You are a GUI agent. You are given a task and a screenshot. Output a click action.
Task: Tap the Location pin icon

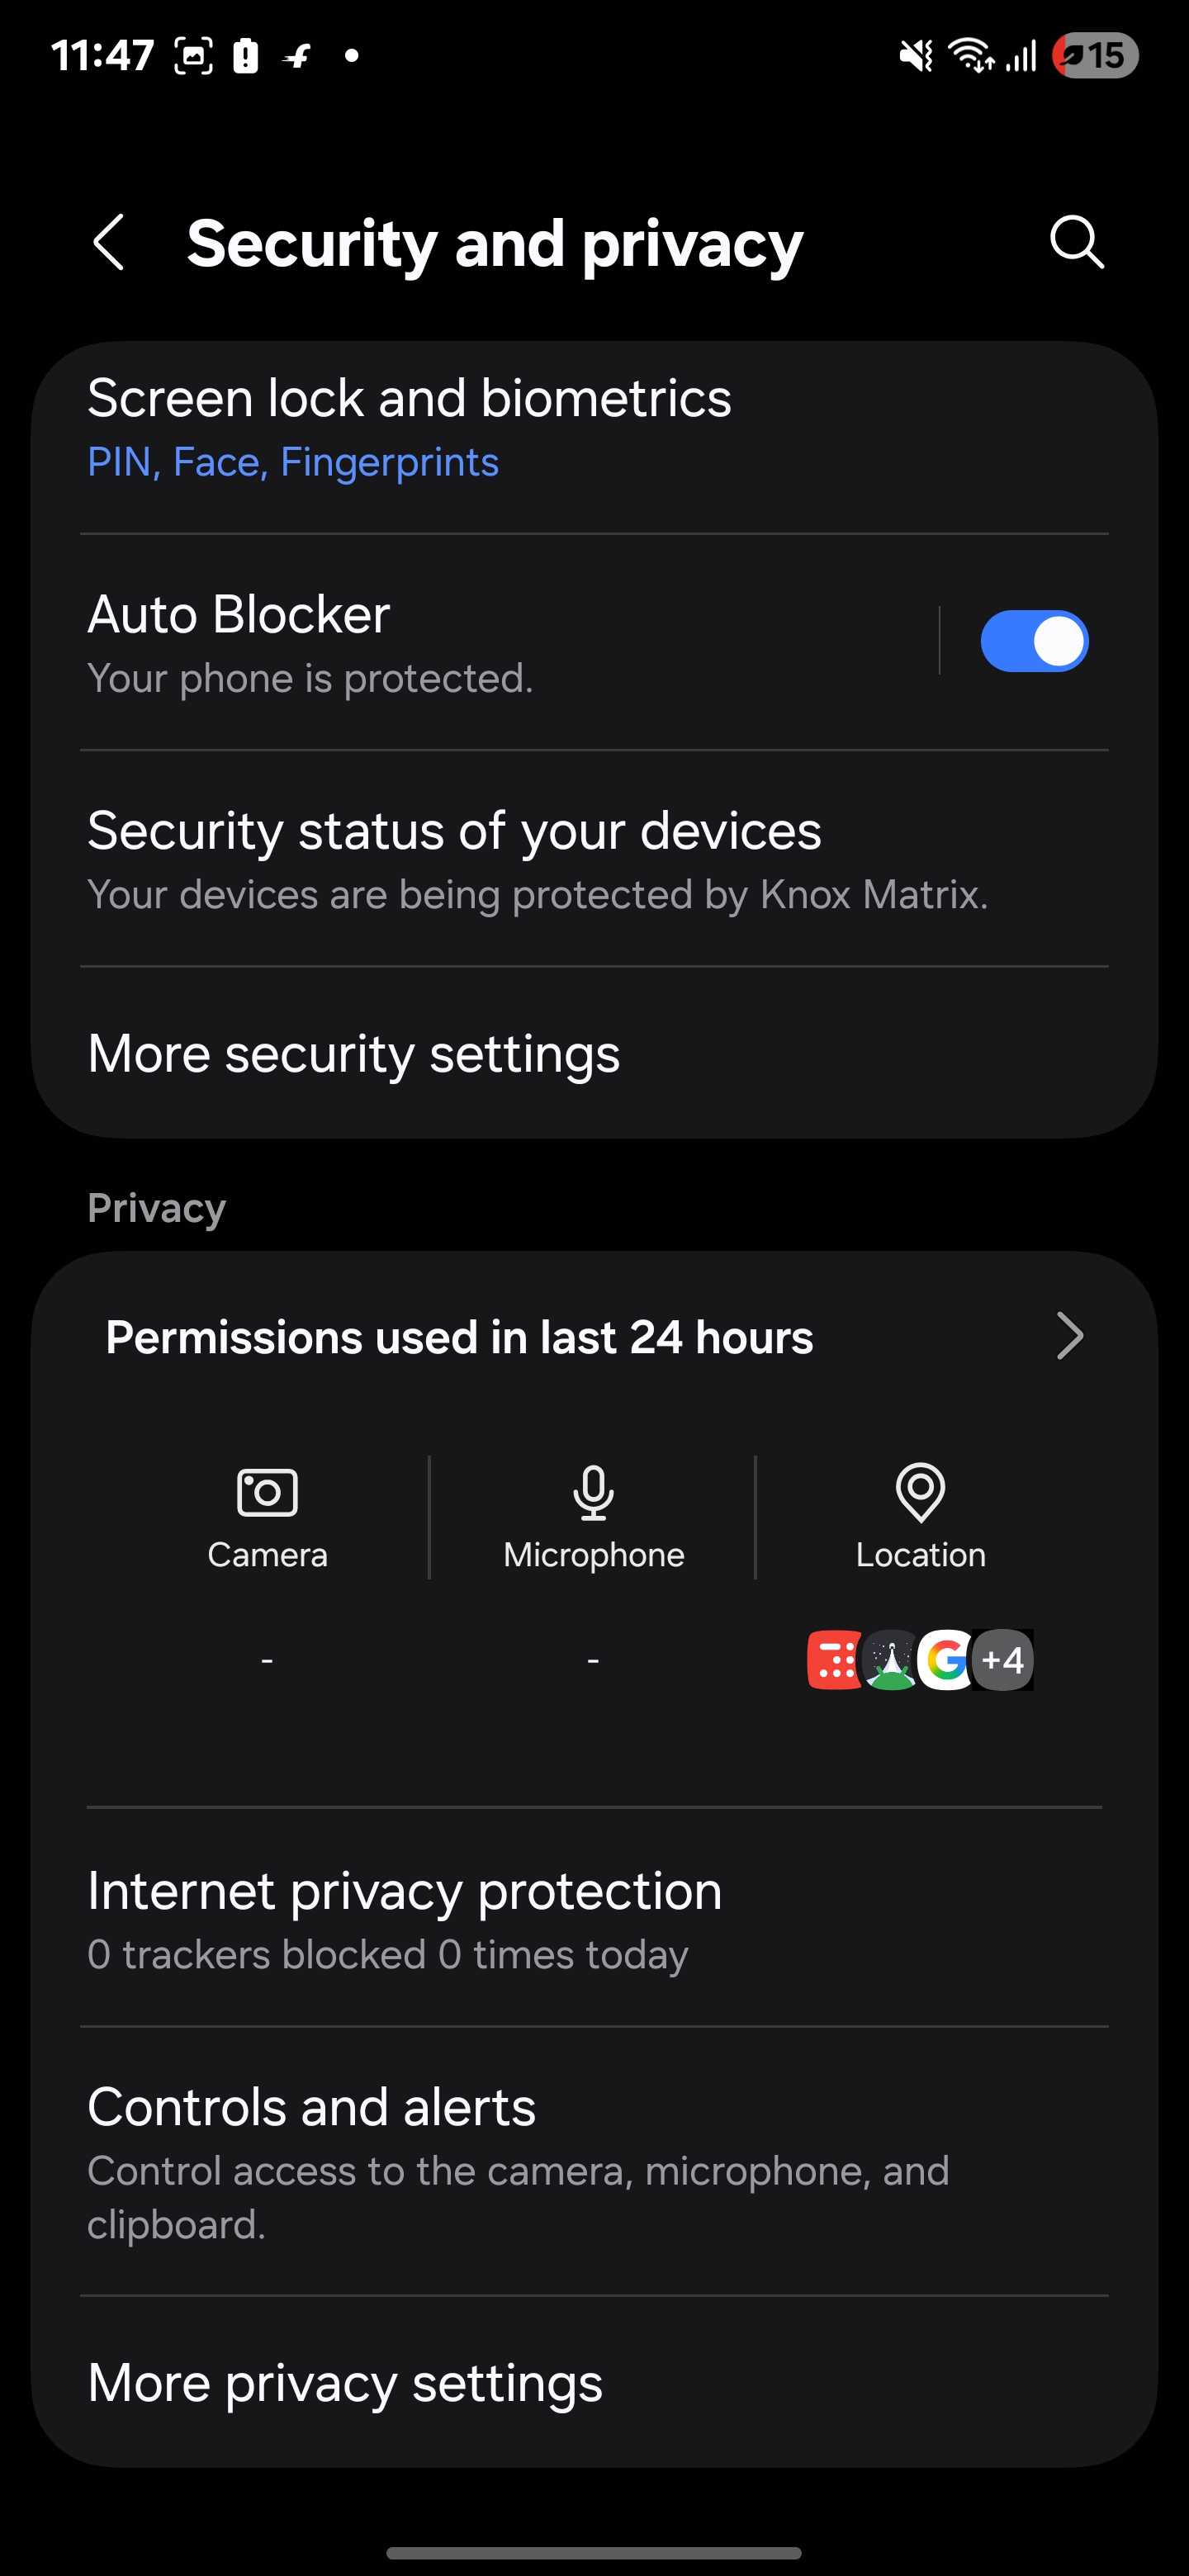[x=920, y=1493]
